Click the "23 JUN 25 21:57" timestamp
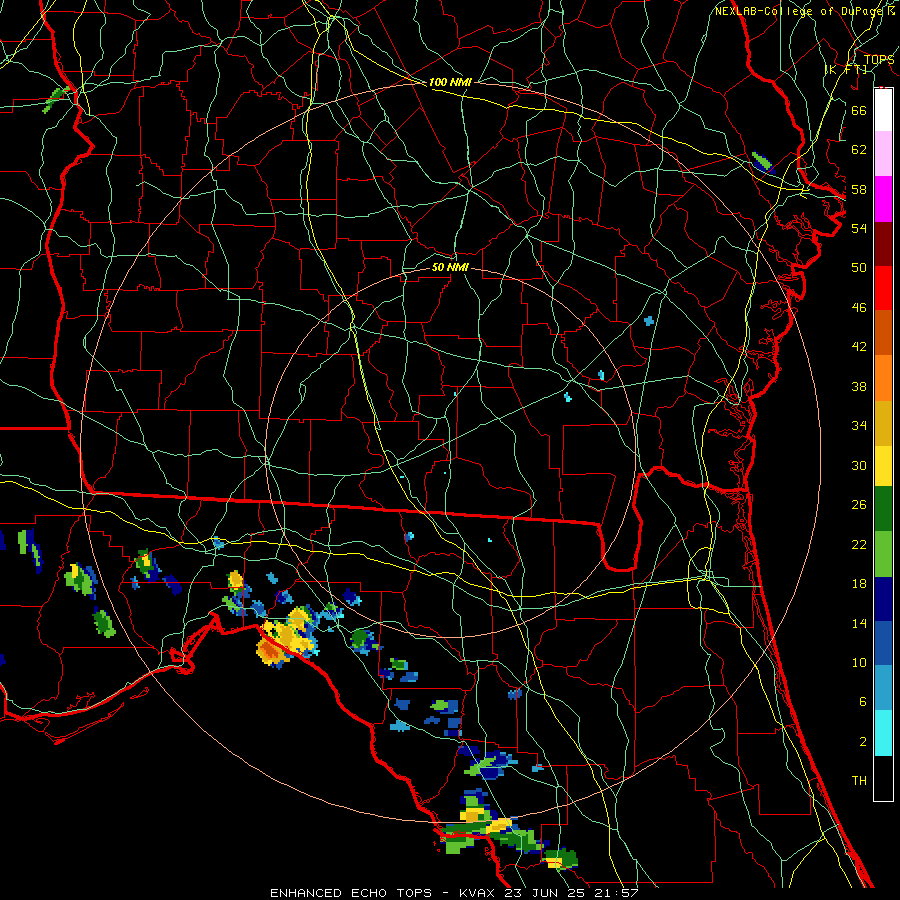The width and height of the screenshot is (900, 900). point(571,893)
